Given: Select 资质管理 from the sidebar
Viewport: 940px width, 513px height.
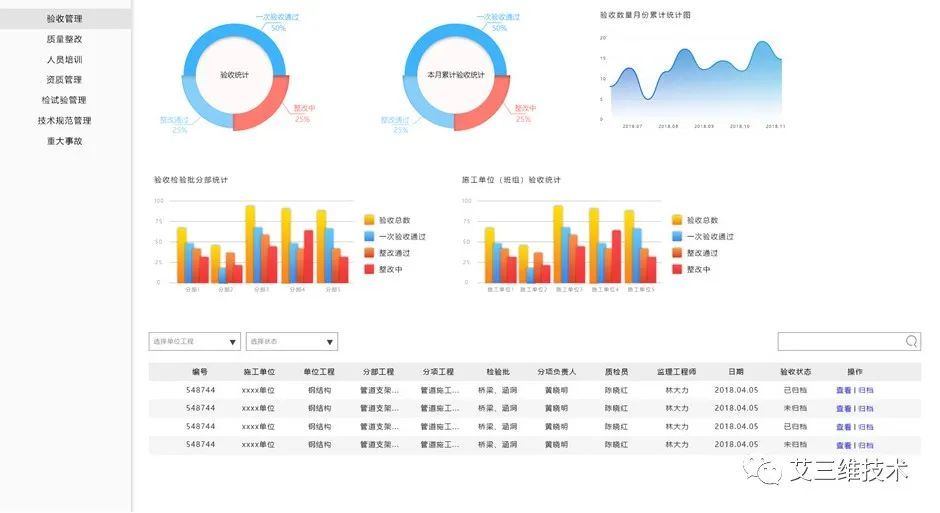Looking at the screenshot, I should click(x=65, y=80).
